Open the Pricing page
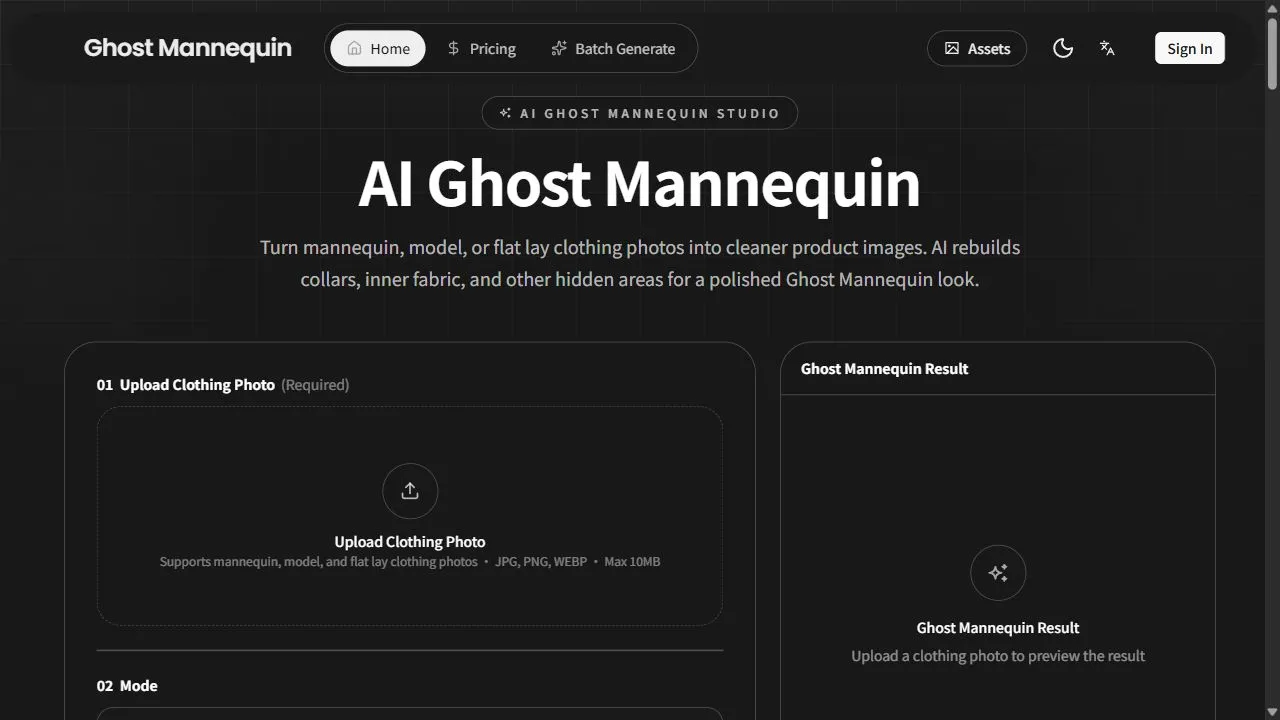 pyautogui.click(x=481, y=48)
